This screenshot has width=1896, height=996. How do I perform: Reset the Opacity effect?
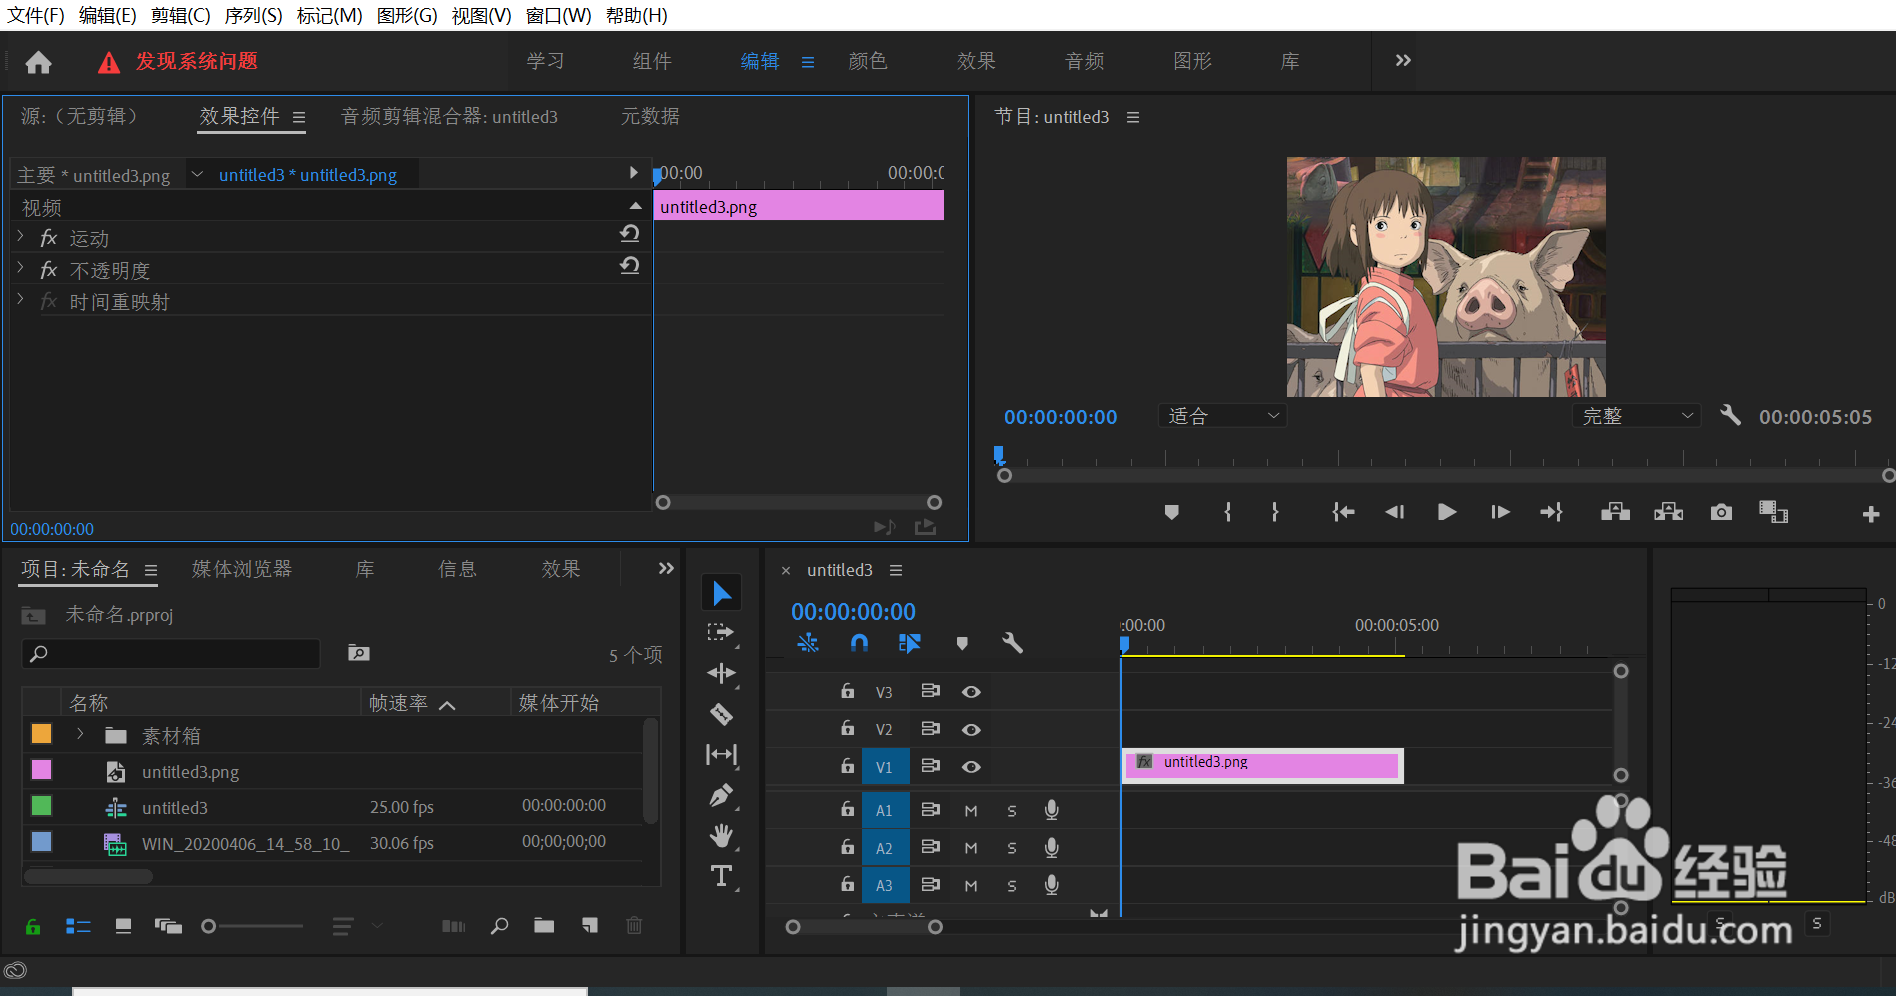pos(629,265)
